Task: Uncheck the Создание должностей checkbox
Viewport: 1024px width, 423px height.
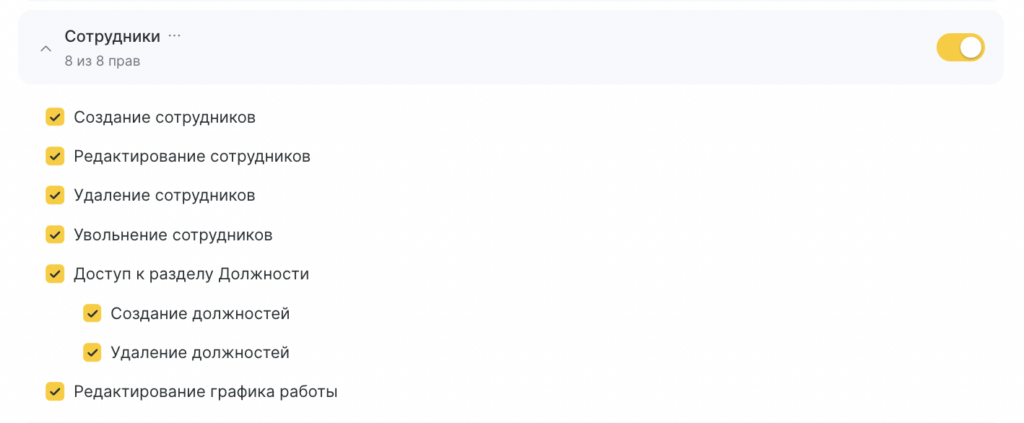Action: [x=92, y=314]
